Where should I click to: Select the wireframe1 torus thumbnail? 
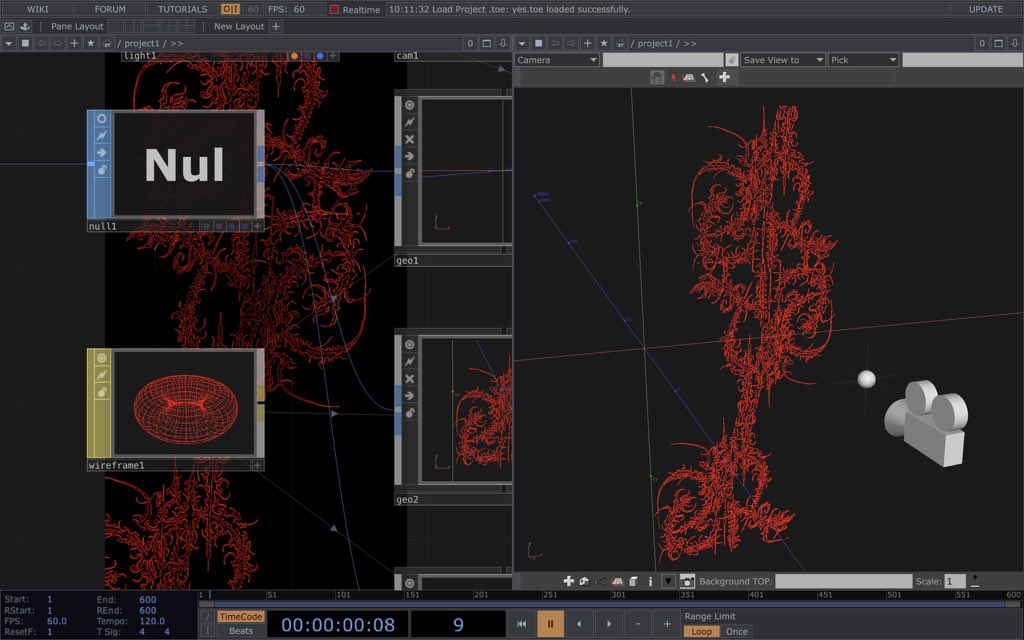pos(184,403)
